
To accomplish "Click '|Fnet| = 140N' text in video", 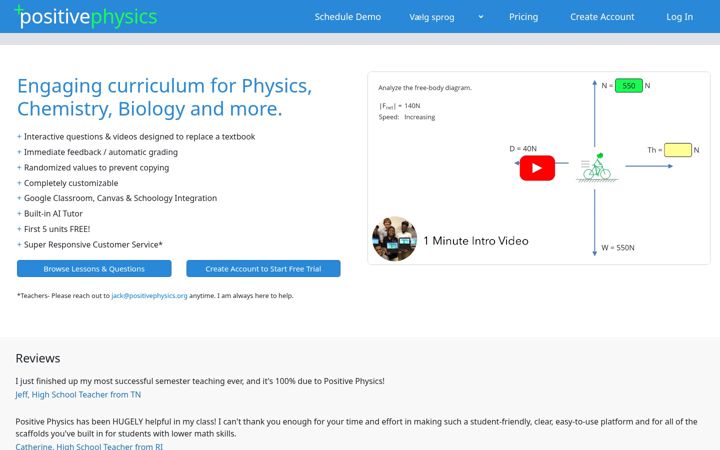I will 399,106.
